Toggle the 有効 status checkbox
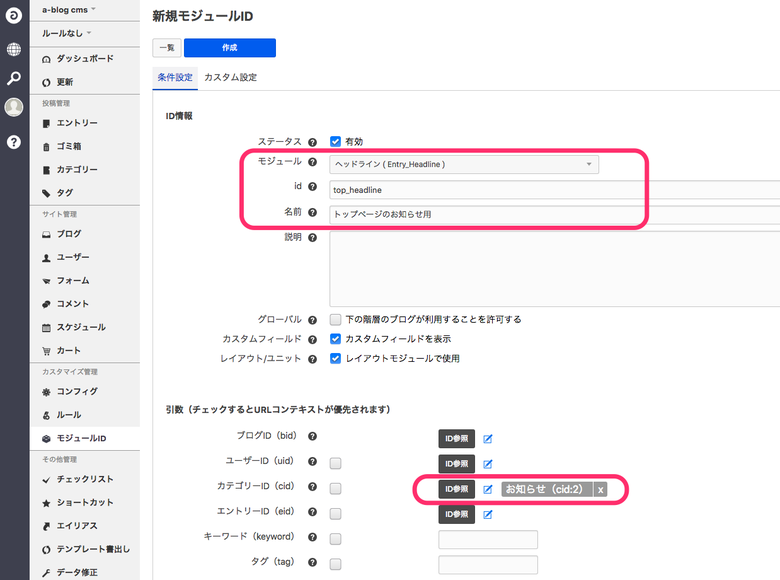This screenshot has height=580, width=780. [x=336, y=142]
